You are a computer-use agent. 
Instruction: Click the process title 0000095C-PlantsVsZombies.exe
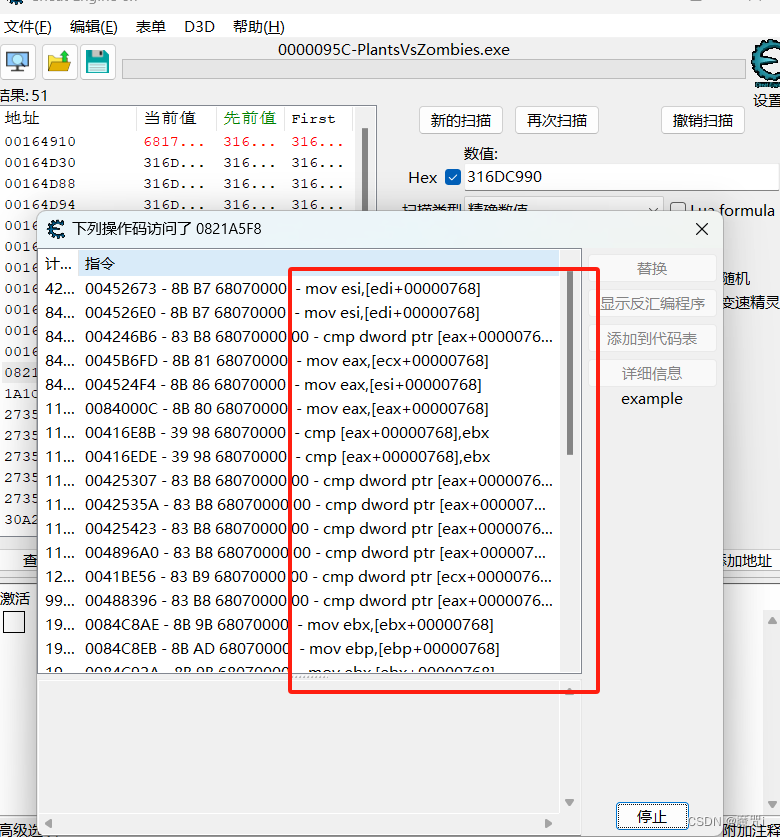[393, 50]
